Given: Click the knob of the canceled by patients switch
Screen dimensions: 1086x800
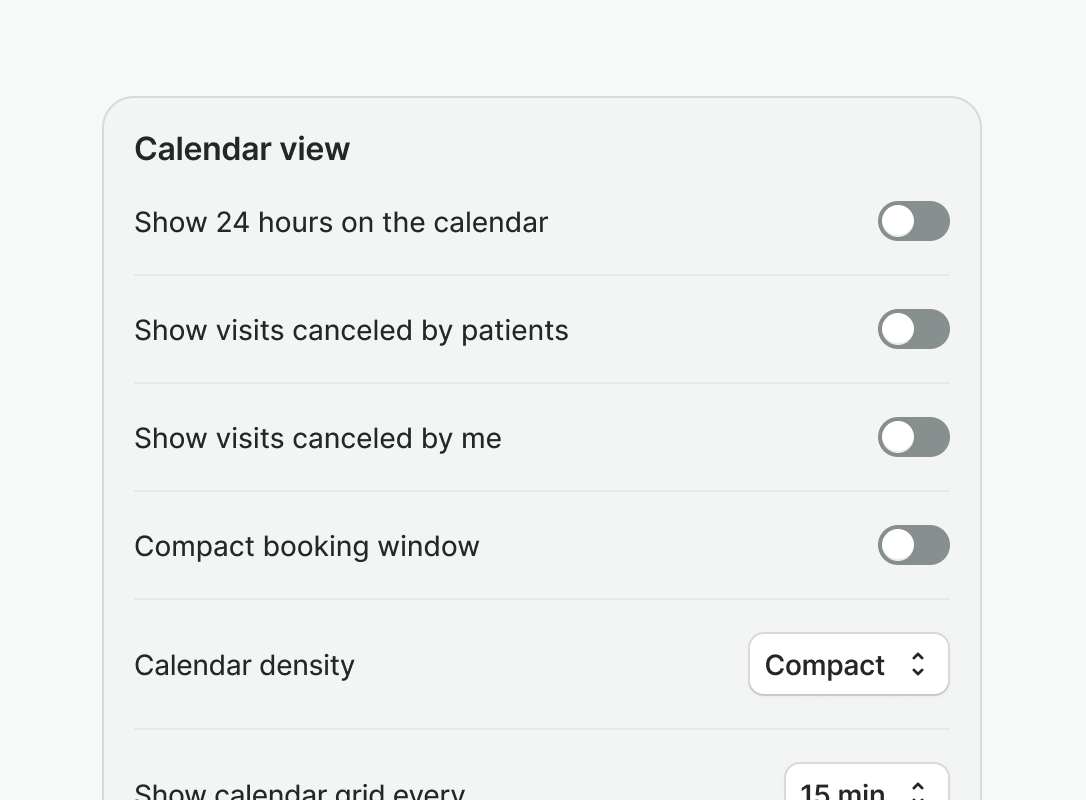Looking at the screenshot, I should pyautogui.click(x=898, y=329).
